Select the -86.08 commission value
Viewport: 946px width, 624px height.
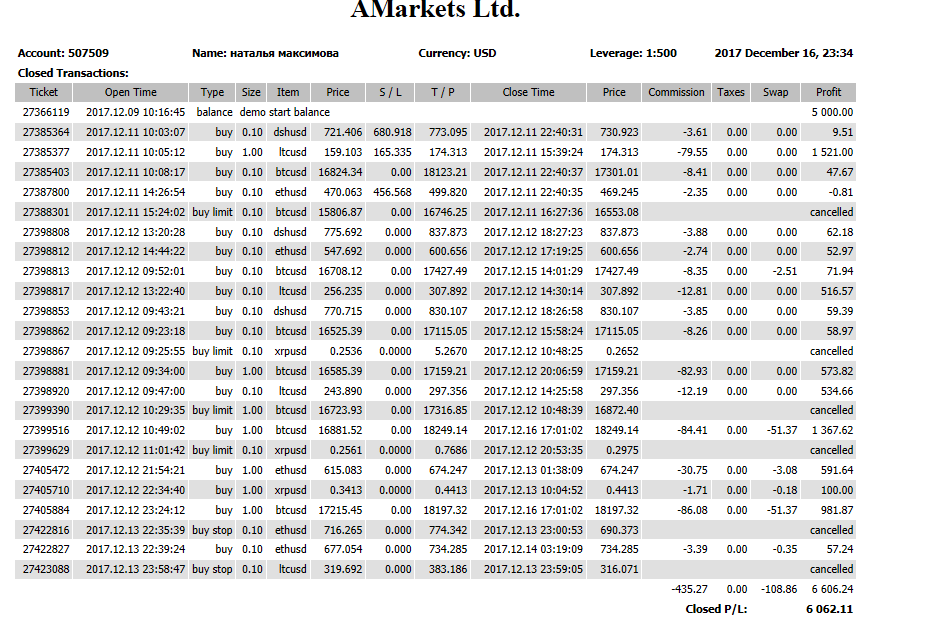(x=692, y=510)
